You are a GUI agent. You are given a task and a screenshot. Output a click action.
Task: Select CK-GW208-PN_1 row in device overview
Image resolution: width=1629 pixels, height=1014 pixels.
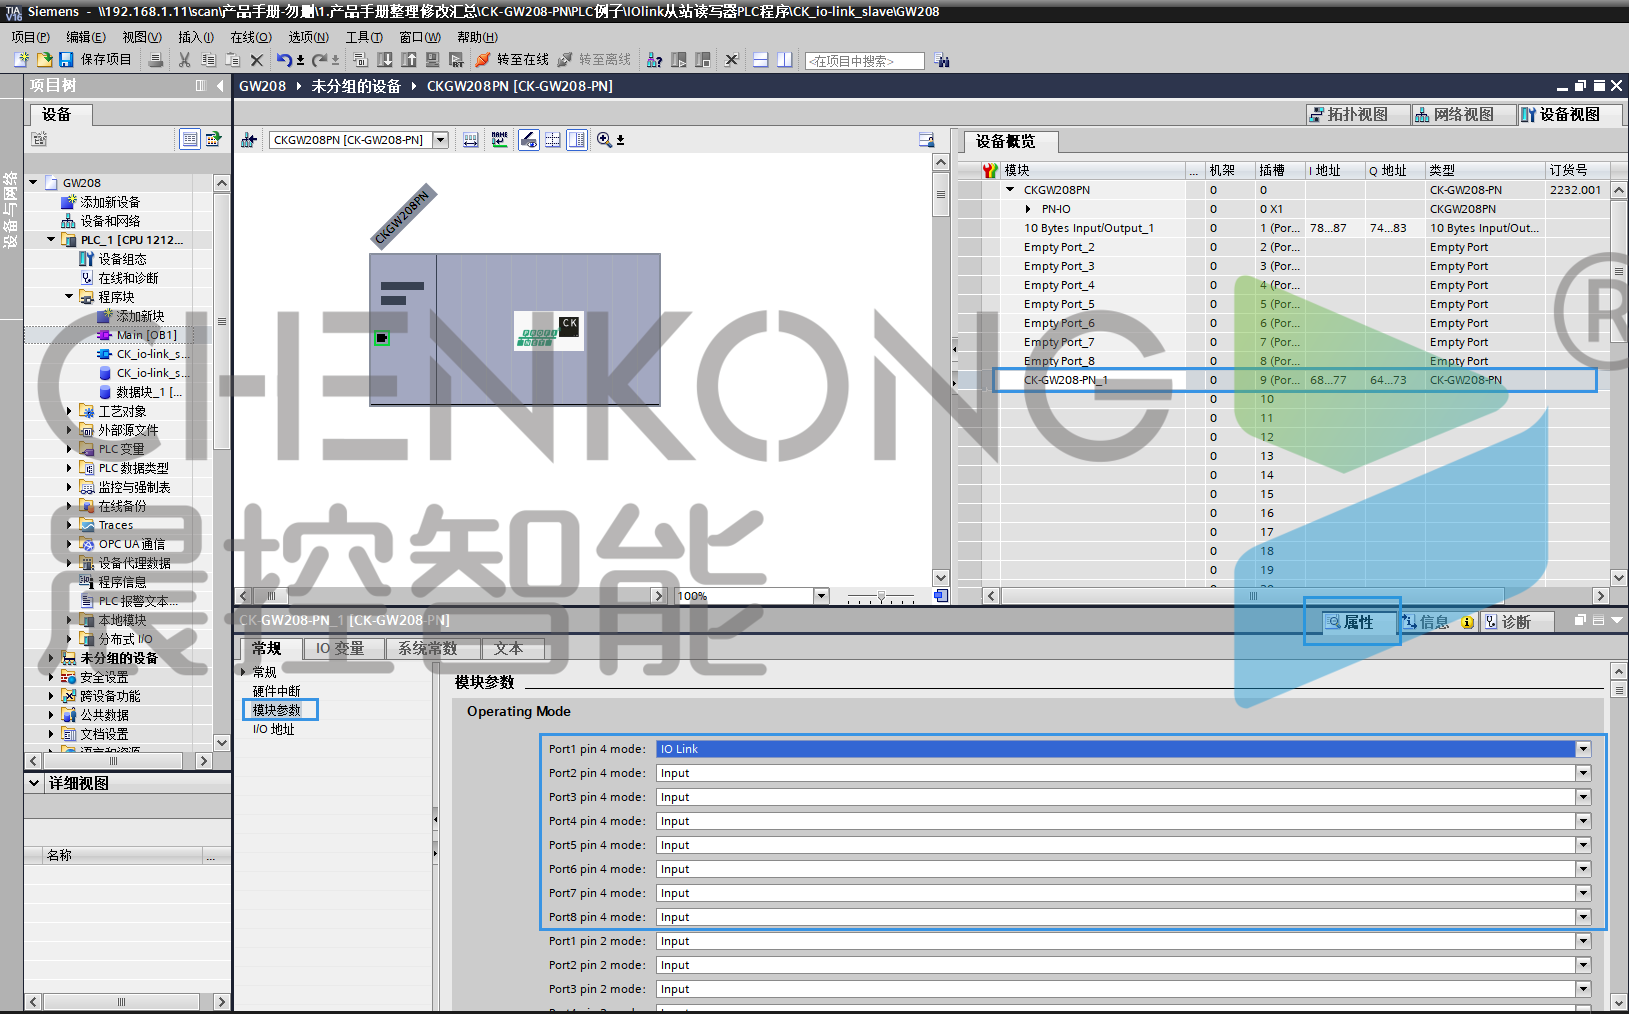(x=1295, y=380)
